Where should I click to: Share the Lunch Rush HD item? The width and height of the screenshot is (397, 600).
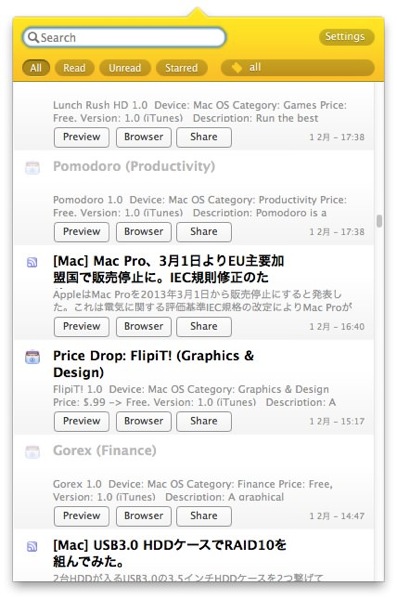pyautogui.click(x=204, y=137)
